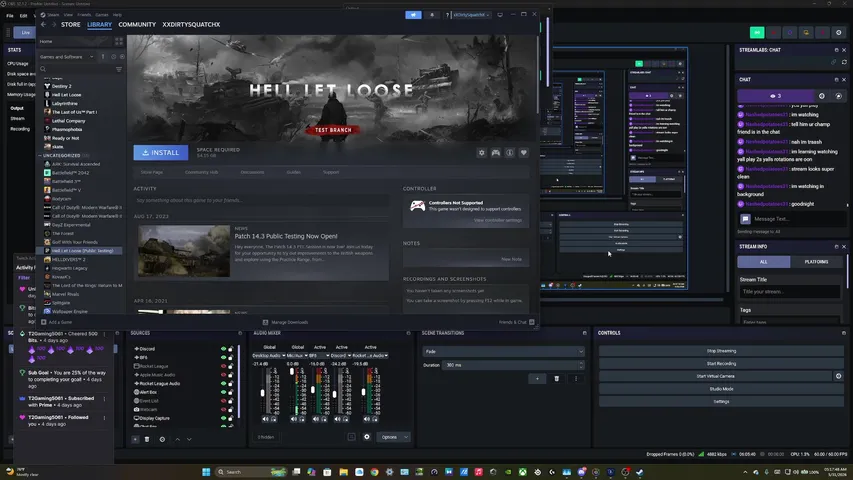Open library advanced filter icon
Image resolution: width=853 pixels, height=480 pixels.
(119, 69)
